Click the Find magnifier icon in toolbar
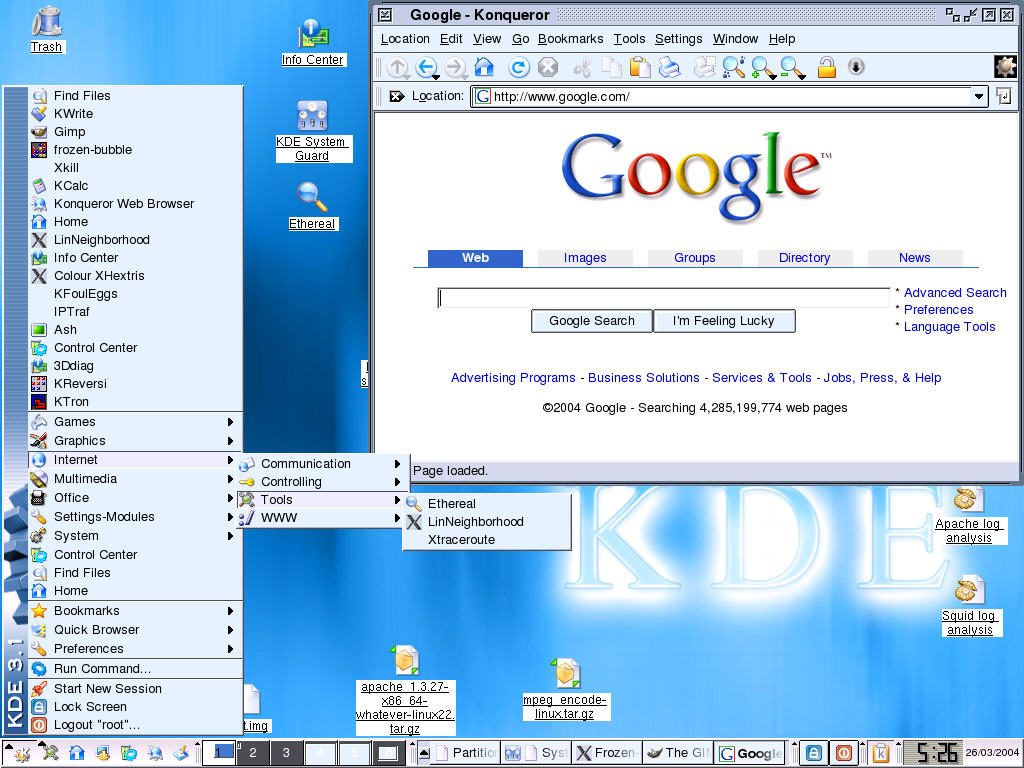 point(733,67)
